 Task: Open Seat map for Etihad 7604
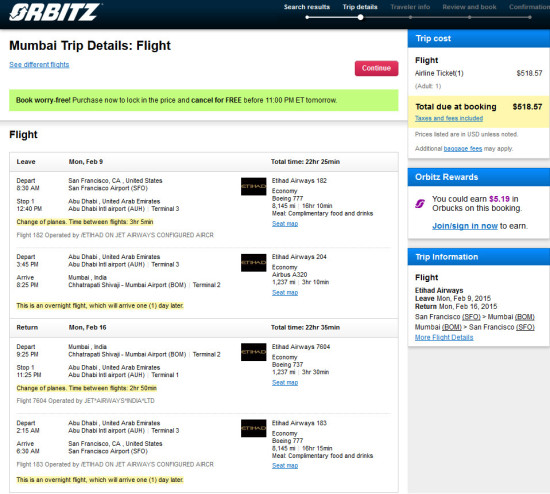coord(285,382)
